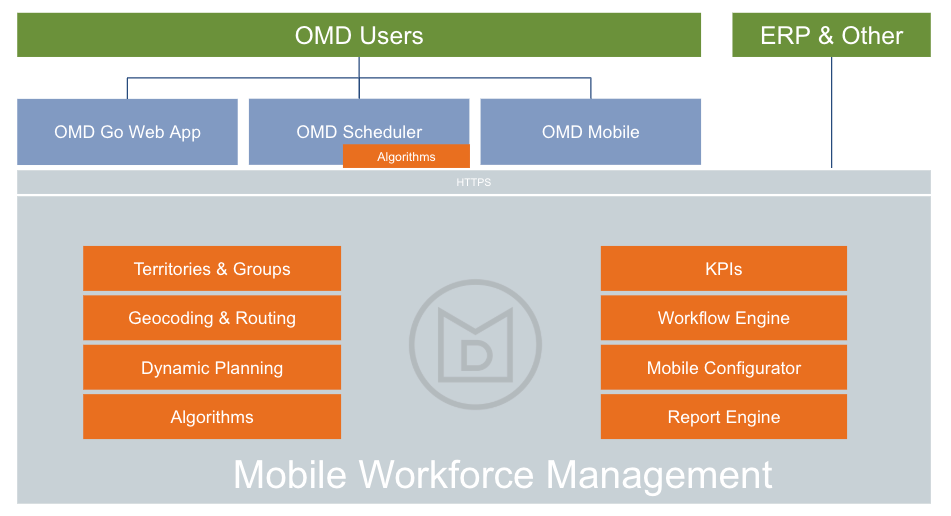Open the OMD Mobile block
Viewport: 951px width, 516px height.
[x=590, y=131]
